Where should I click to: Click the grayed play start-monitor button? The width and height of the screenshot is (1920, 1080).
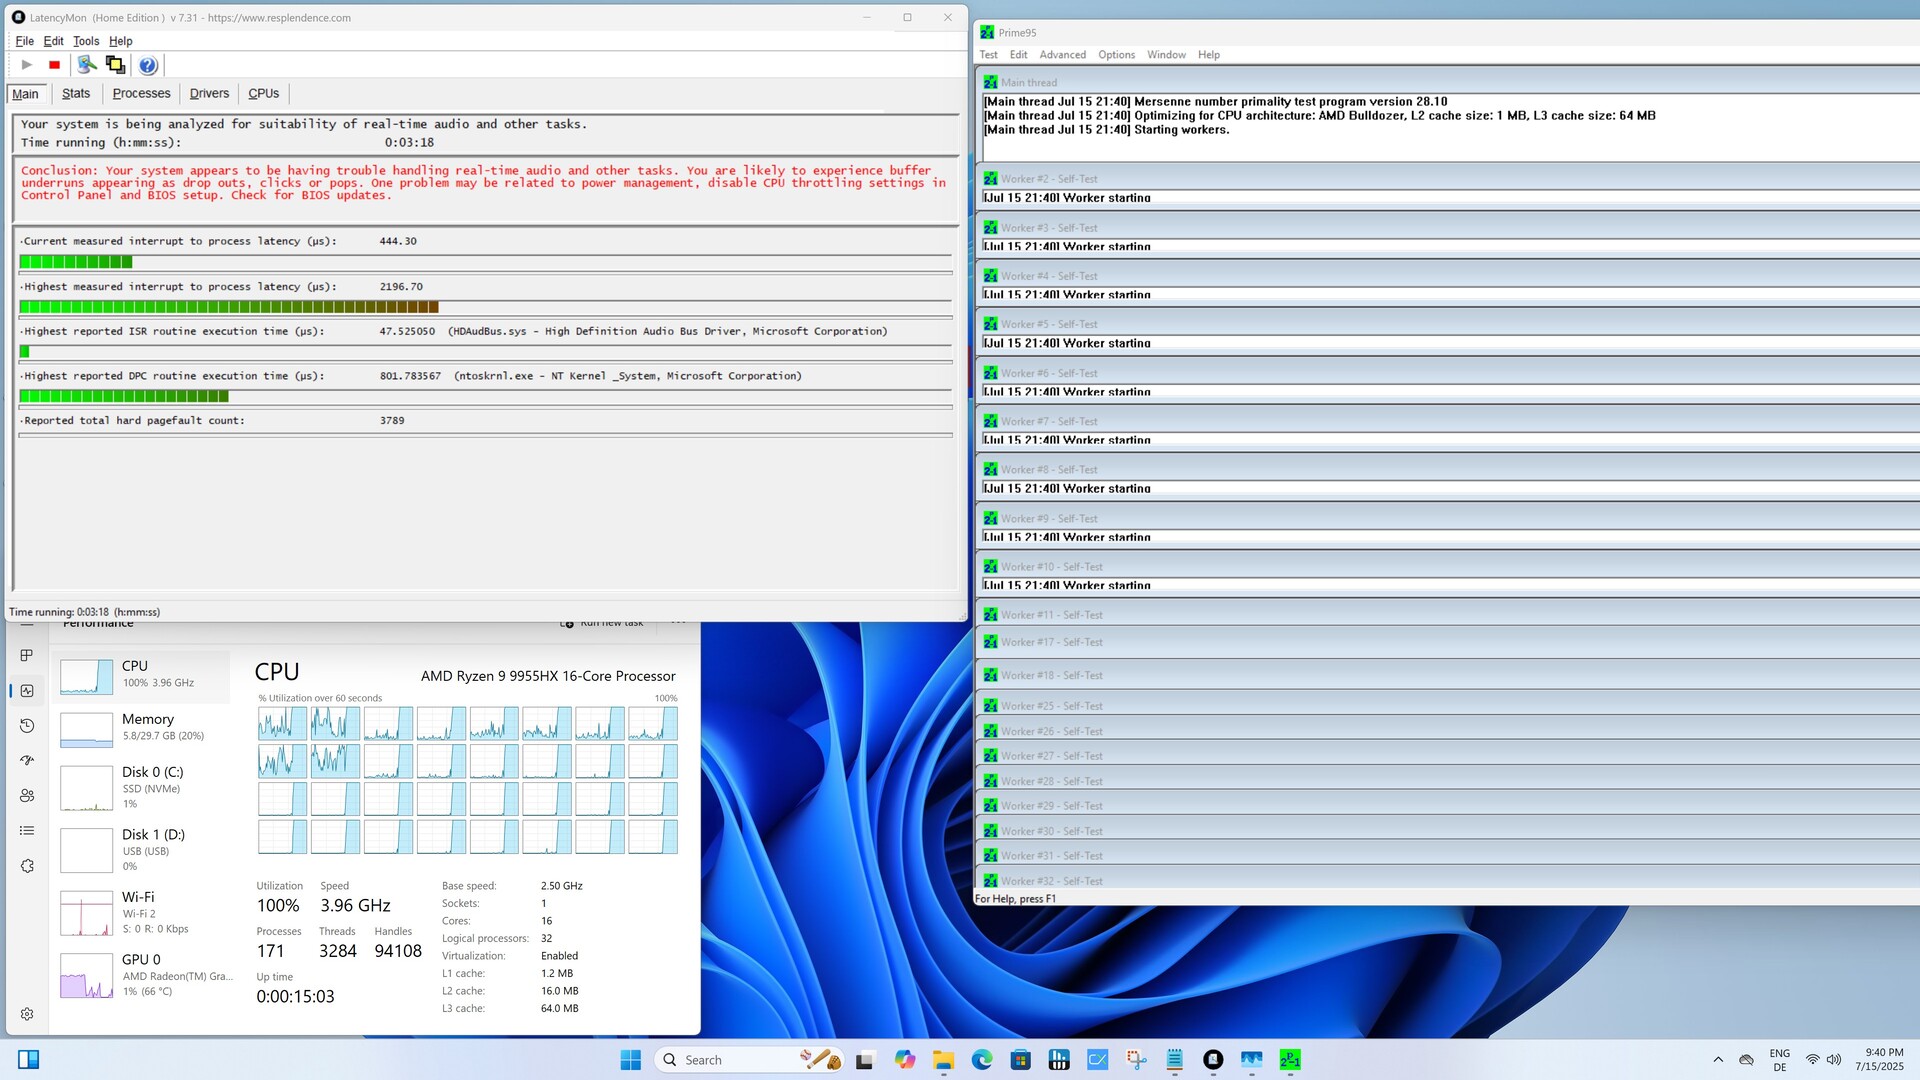(27, 65)
